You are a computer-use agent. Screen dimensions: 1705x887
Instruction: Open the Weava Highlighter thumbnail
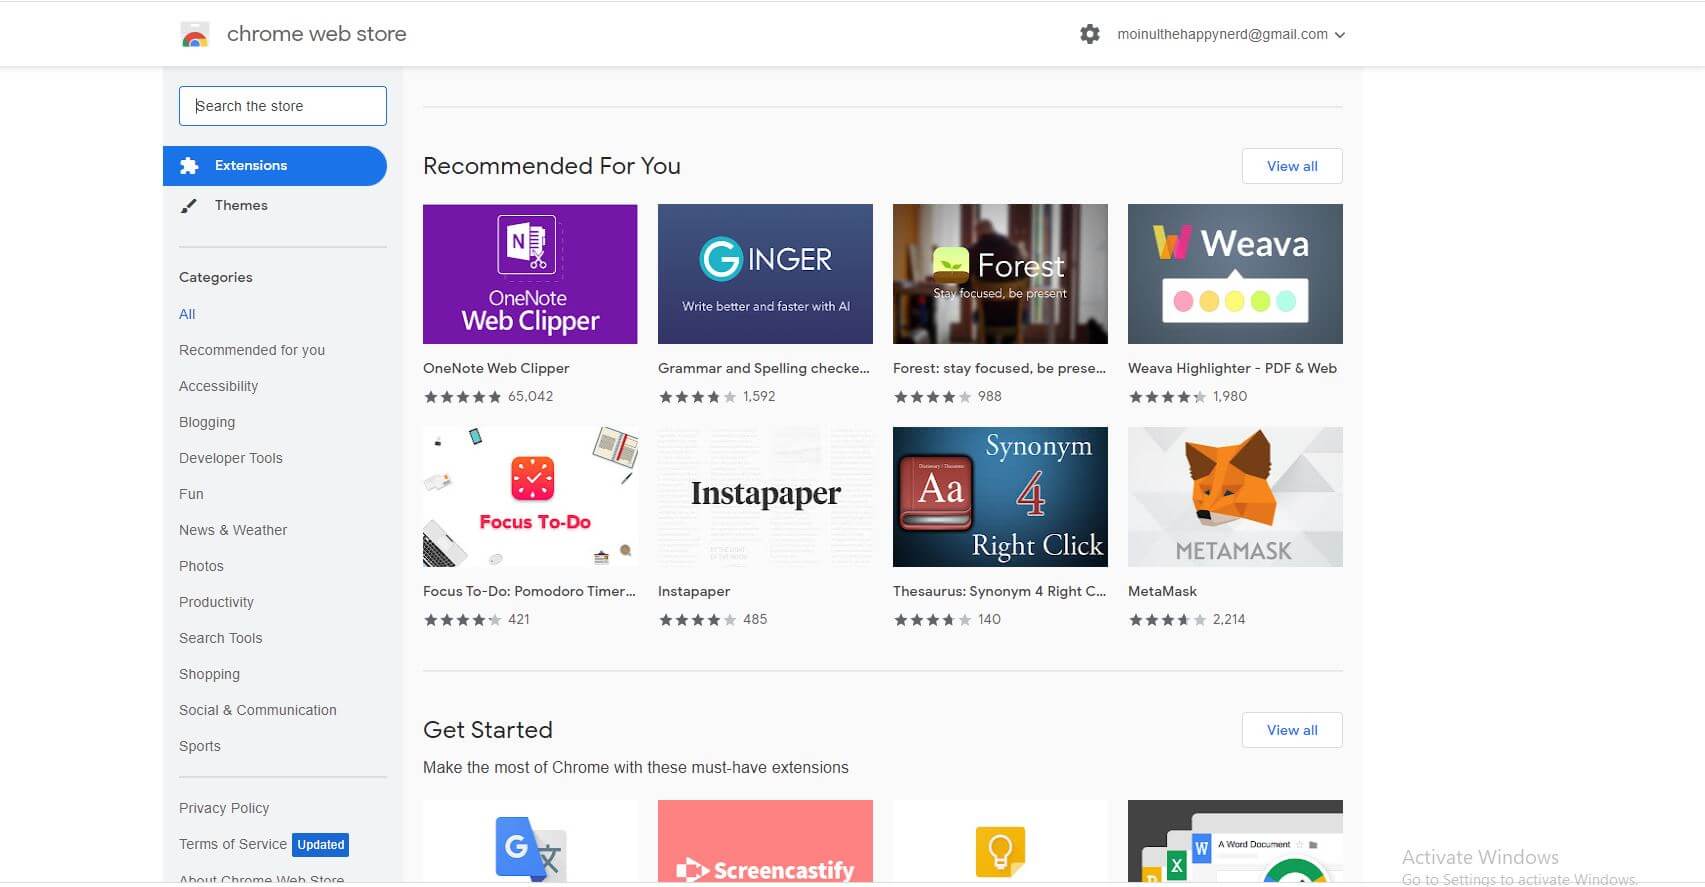coord(1235,274)
